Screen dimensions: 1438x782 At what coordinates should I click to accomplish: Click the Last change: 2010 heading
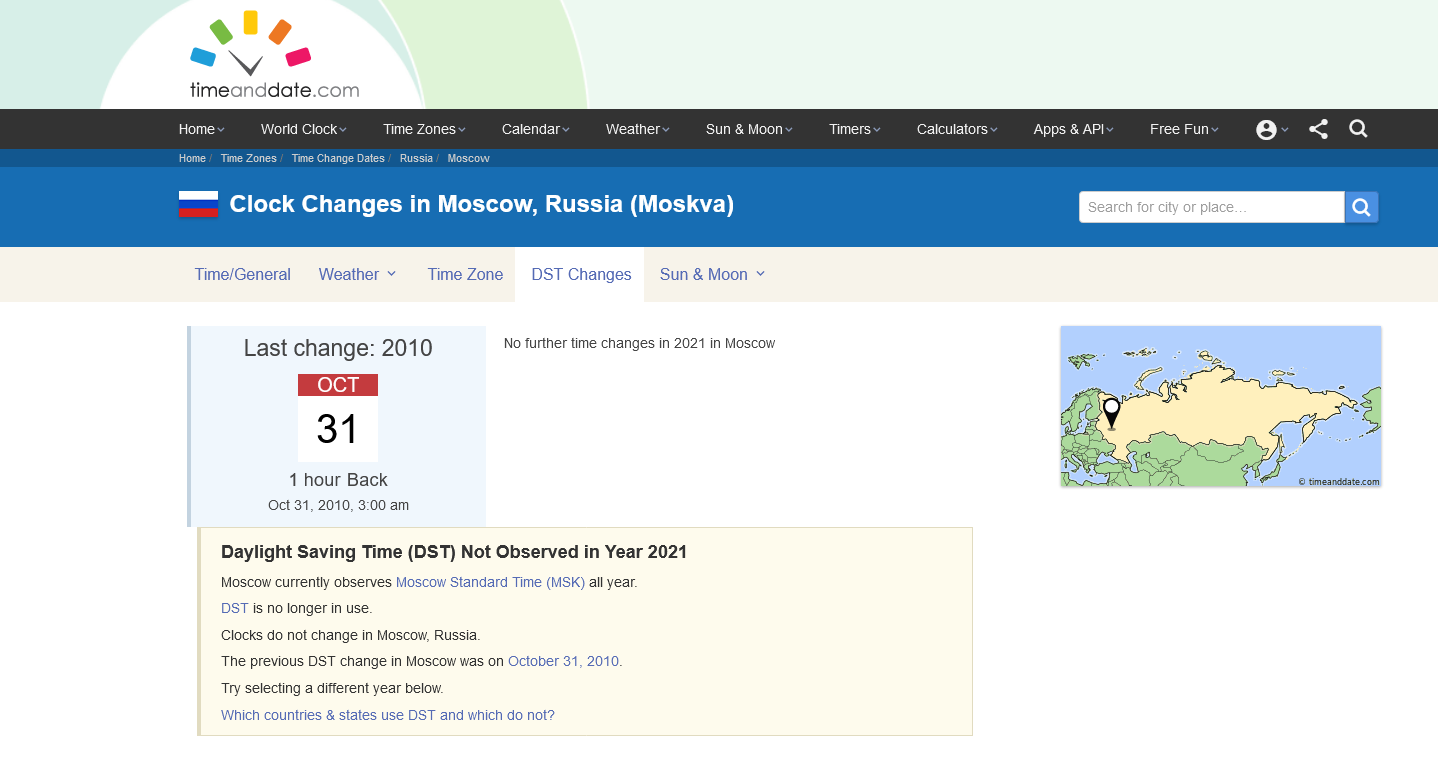(x=338, y=348)
